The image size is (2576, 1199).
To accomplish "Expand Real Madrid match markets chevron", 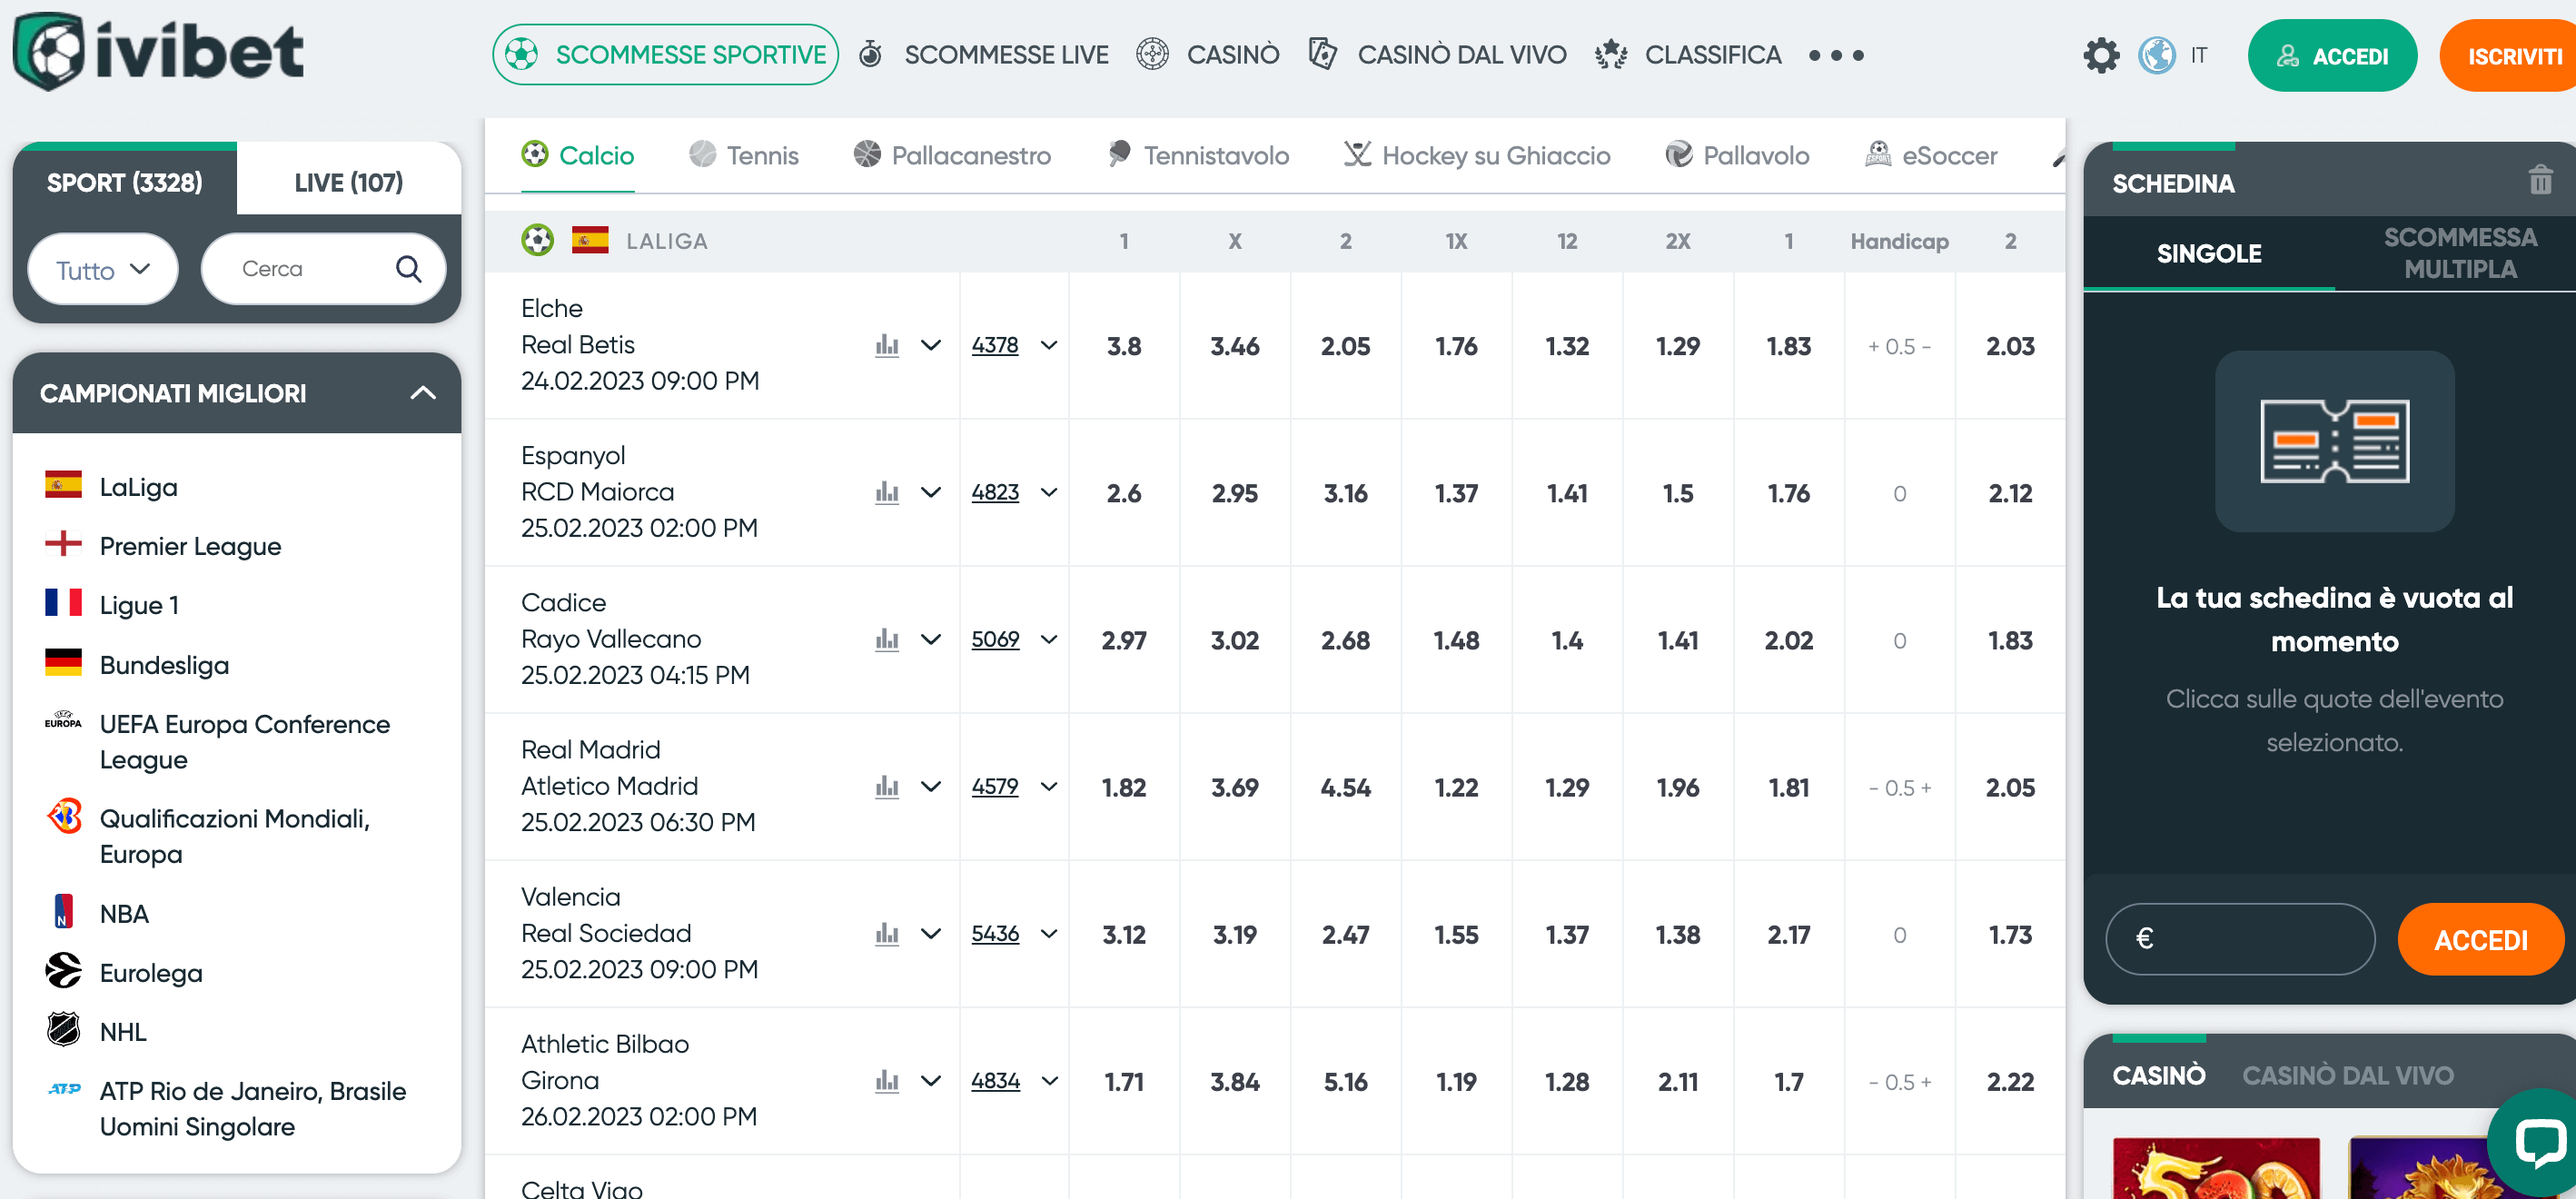I will (932, 786).
